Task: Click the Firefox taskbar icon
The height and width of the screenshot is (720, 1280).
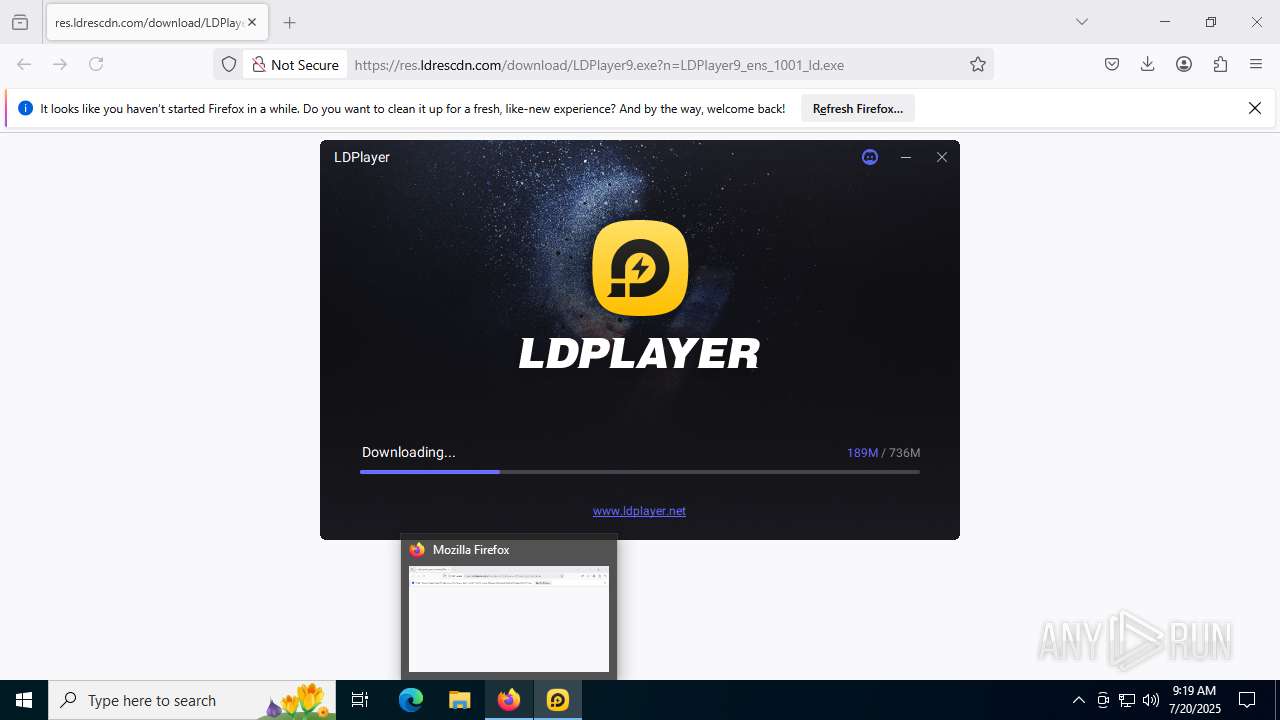Action: tap(509, 700)
